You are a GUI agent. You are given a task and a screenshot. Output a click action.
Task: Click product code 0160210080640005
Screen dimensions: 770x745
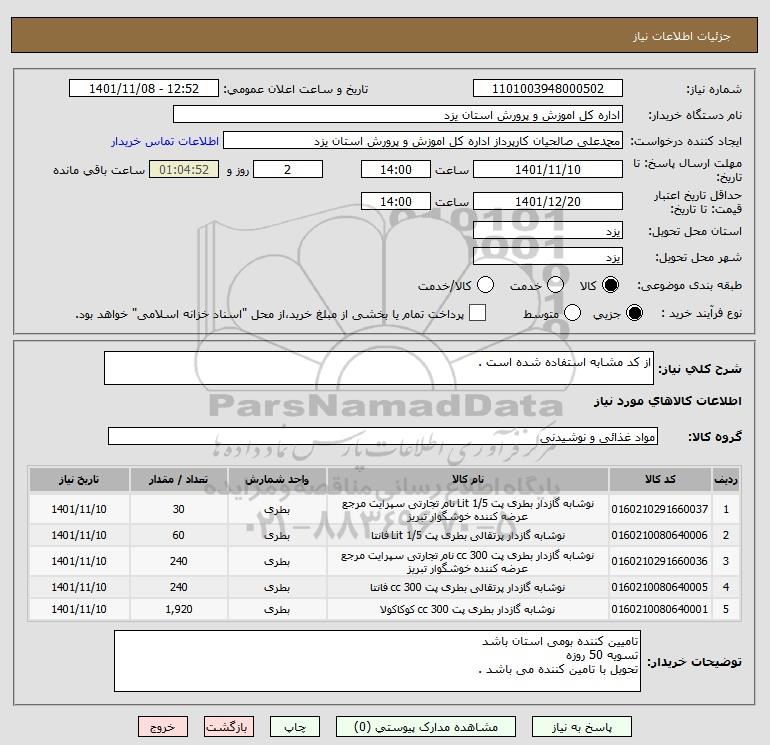[x=660, y=587]
